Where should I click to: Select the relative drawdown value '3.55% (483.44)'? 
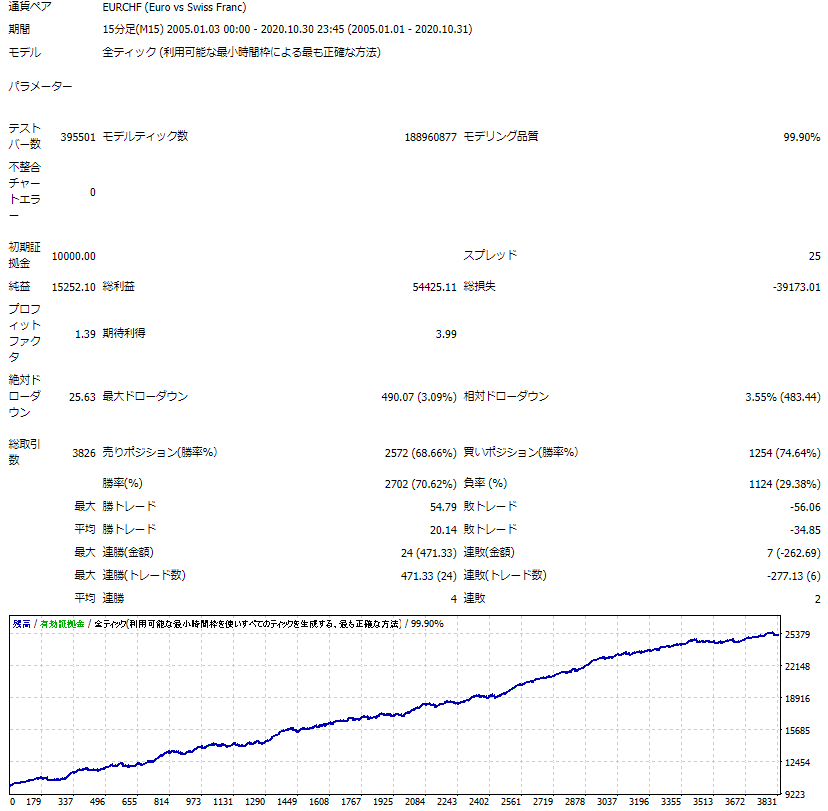tap(783, 397)
